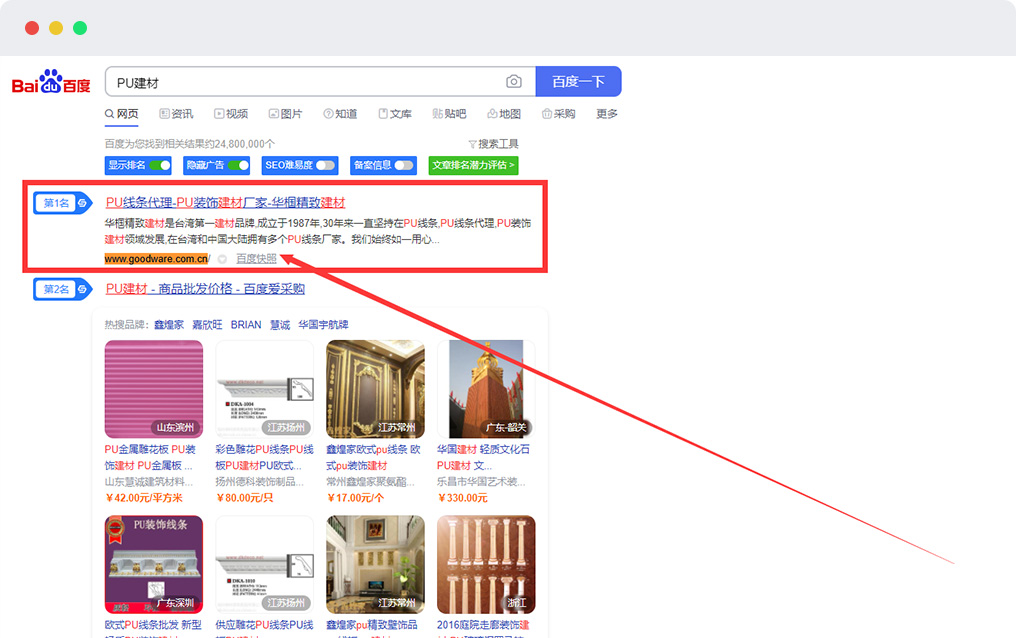Toggle the 显示排名 switch

coord(159,165)
